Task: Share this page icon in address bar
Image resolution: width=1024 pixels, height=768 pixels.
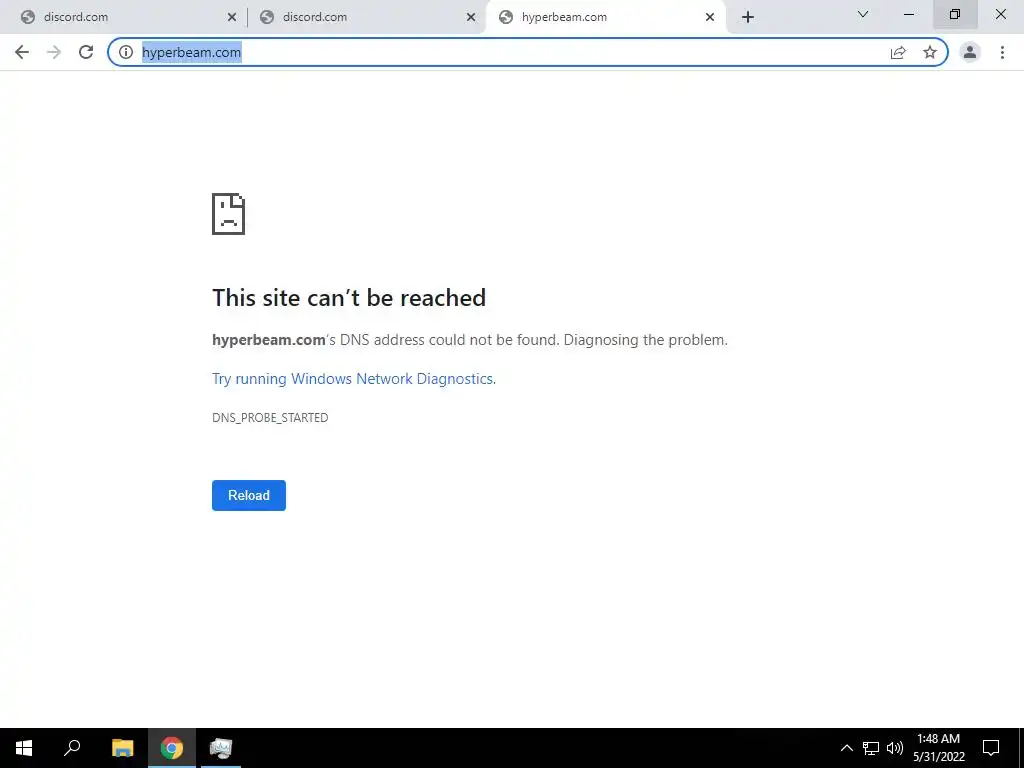Action: (898, 52)
